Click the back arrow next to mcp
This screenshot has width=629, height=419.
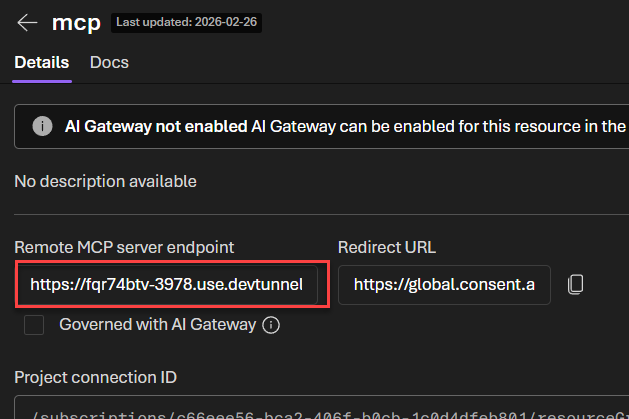tap(27, 23)
